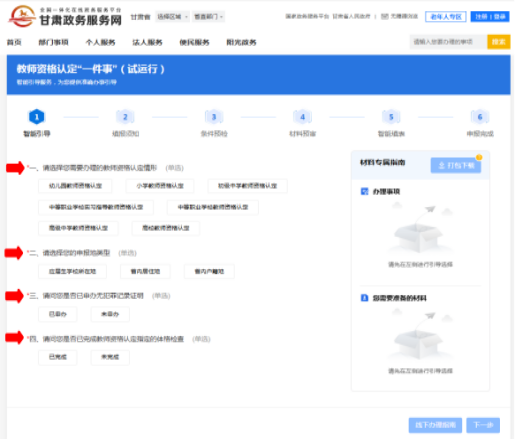Select 省内居住地 as application location

pyautogui.click(x=145, y=271)
